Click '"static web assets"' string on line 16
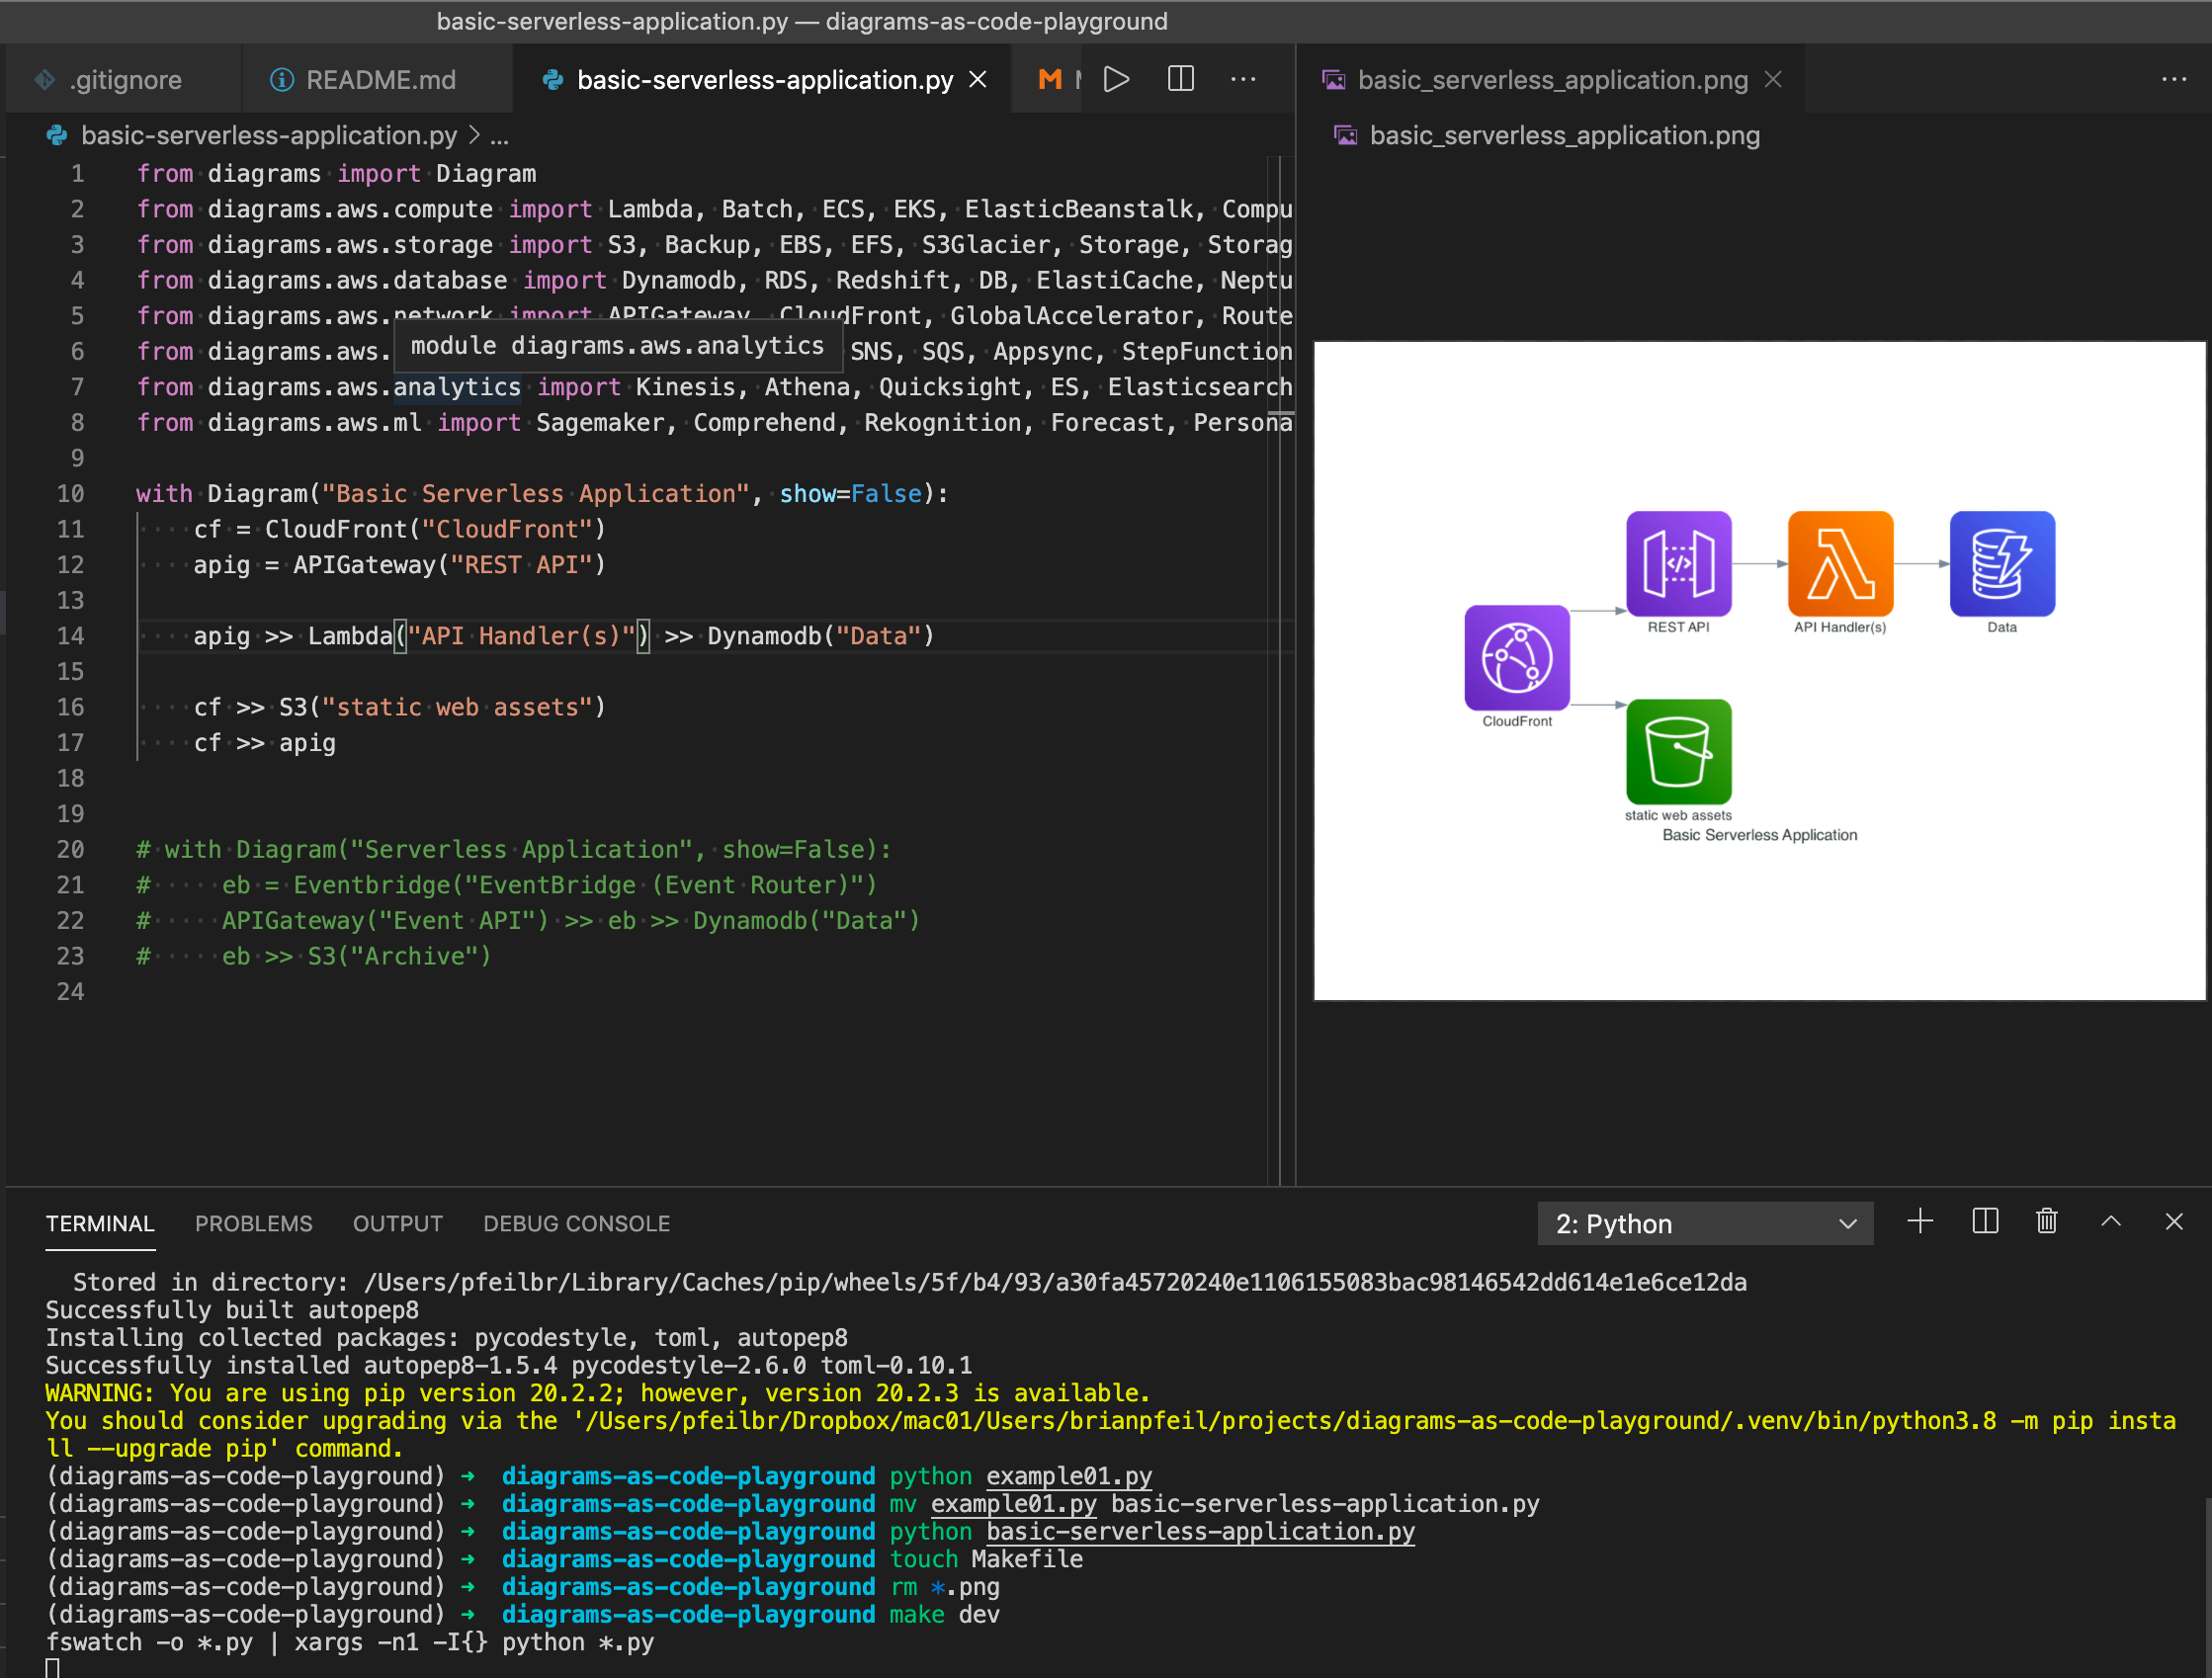Image resolution: width=2212 pixels, height=1678 pixels. pos(457,707)
